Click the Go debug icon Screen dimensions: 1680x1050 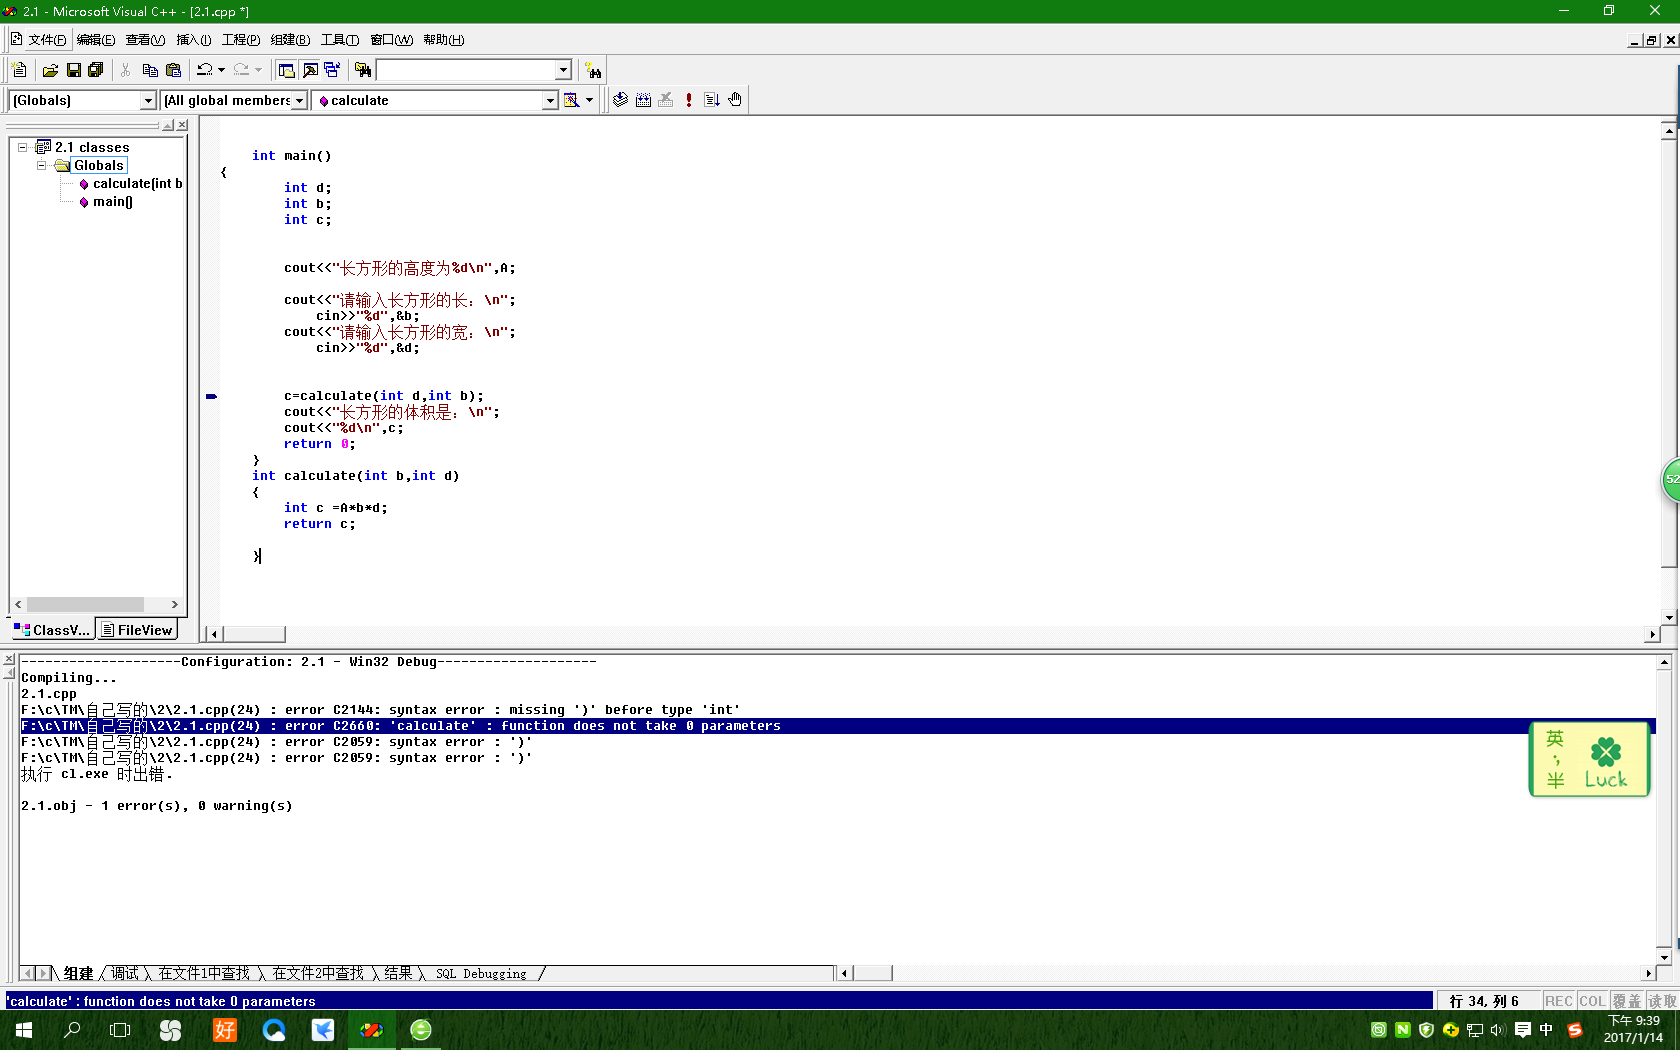pos(712,100)
